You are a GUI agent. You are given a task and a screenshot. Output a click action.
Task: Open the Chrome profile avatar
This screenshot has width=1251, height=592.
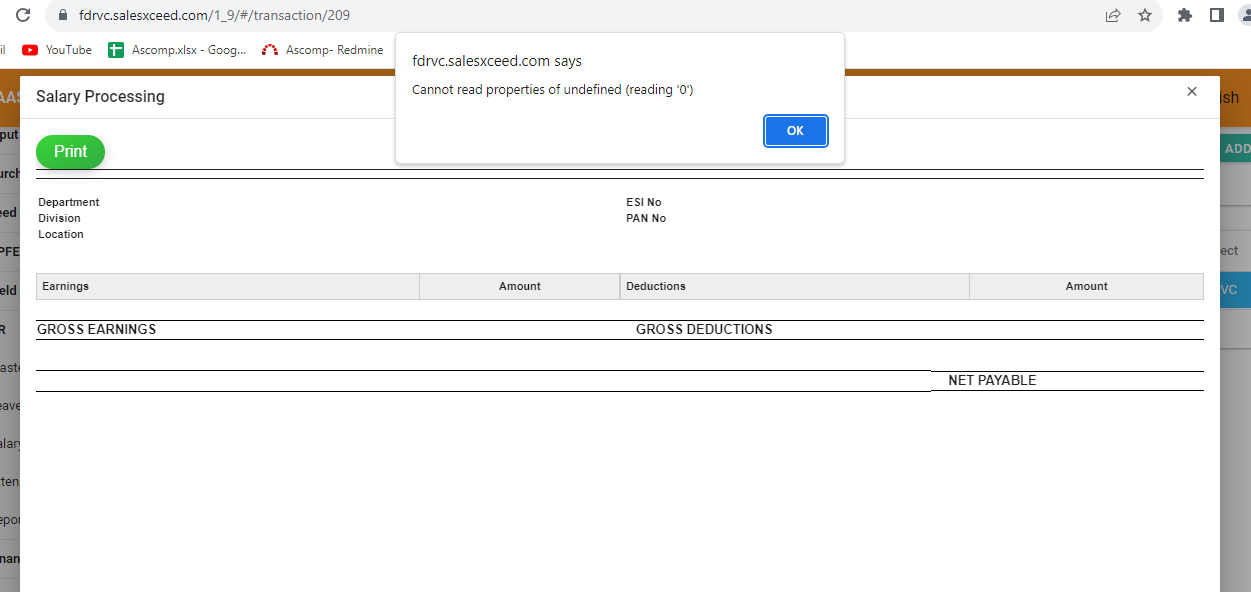coord(1244,16)
